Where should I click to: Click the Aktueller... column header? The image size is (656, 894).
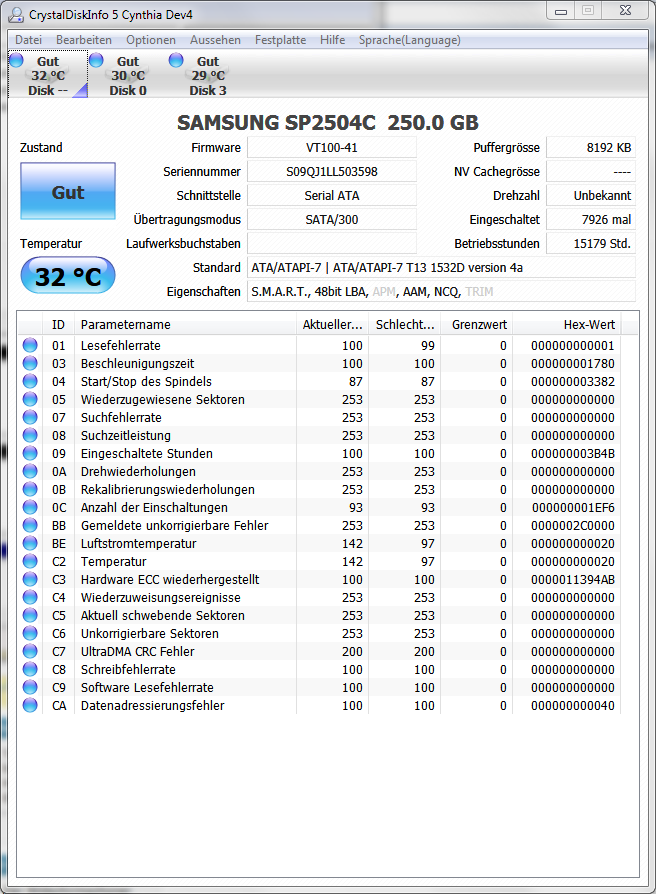coord(332,324)
